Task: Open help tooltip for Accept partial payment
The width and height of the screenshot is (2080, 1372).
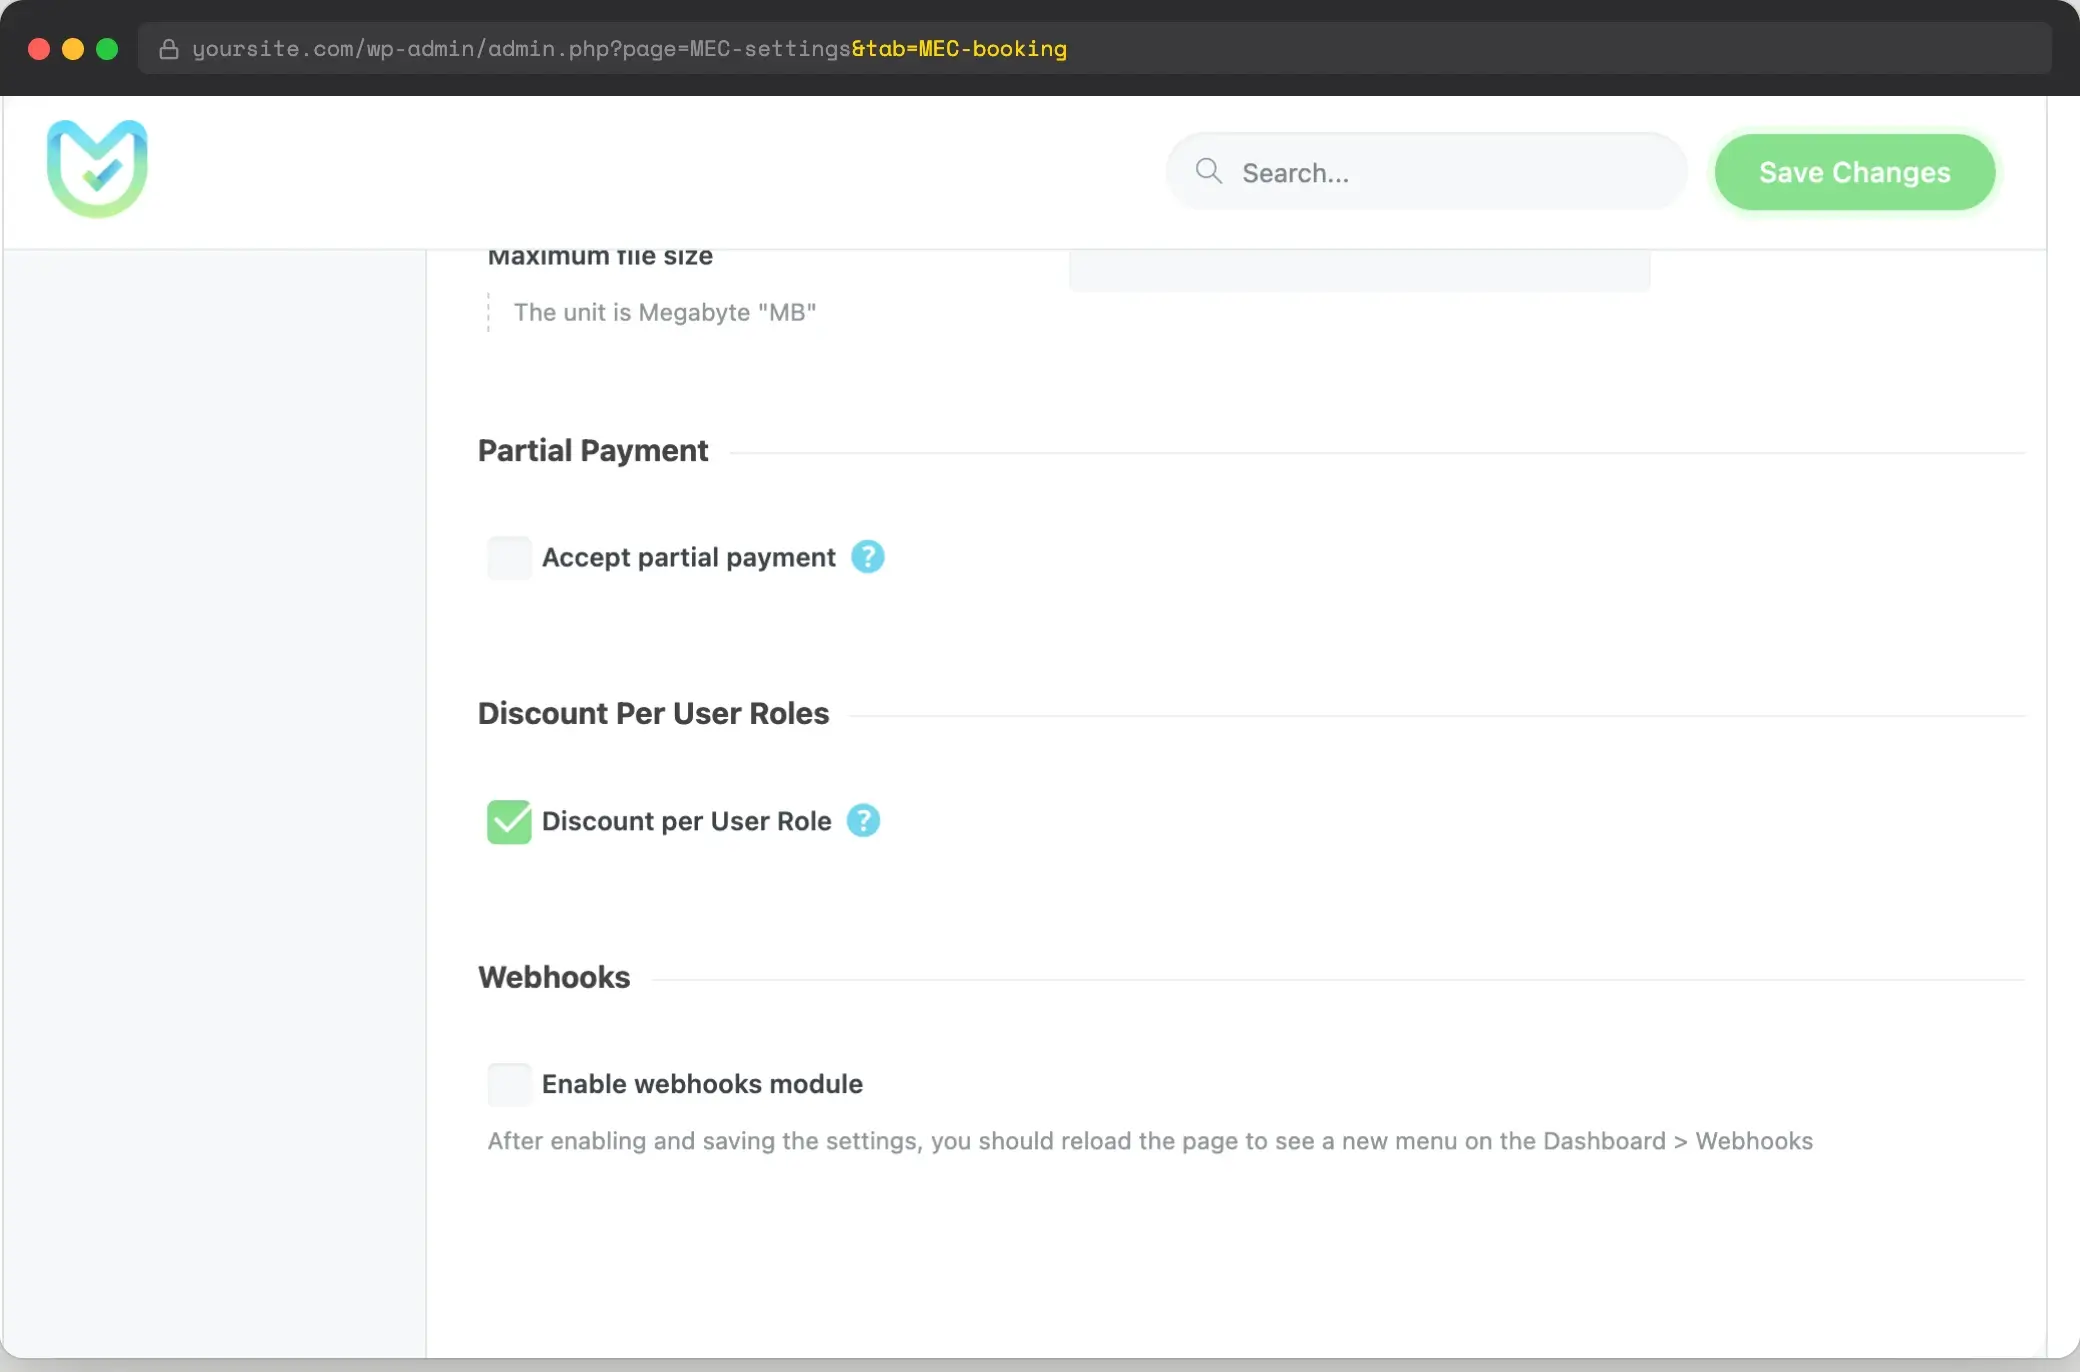Action: click(867, 557)
